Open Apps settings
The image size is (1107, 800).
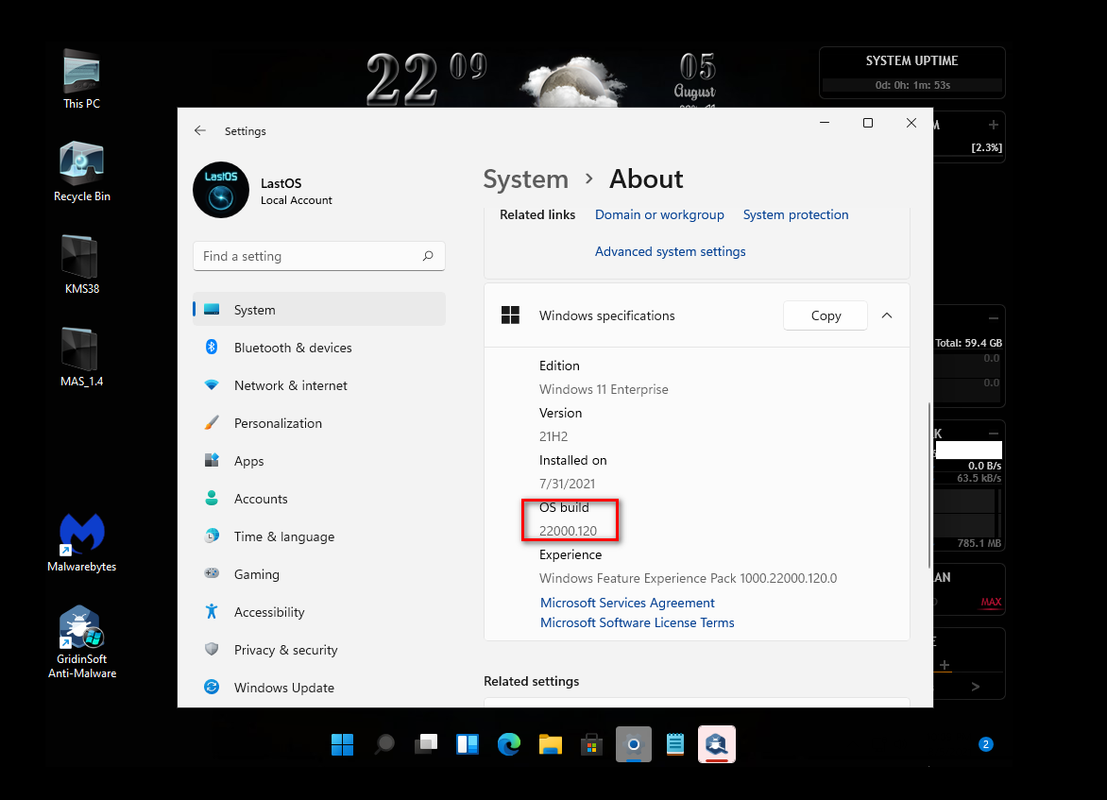[319, 460]
